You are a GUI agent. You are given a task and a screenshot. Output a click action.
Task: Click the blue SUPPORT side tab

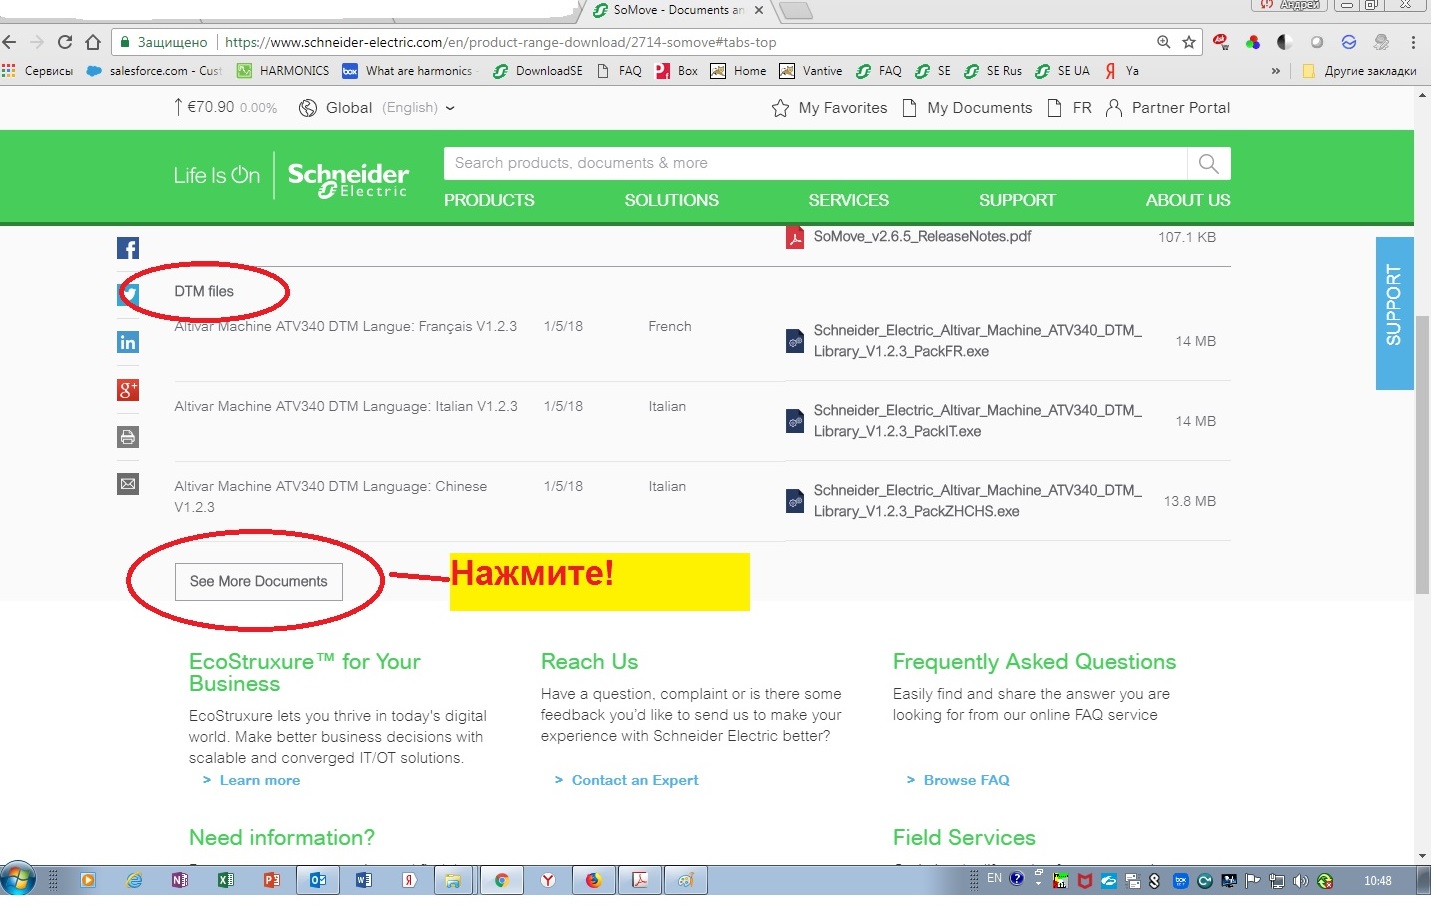click(x=1394, y=313)
